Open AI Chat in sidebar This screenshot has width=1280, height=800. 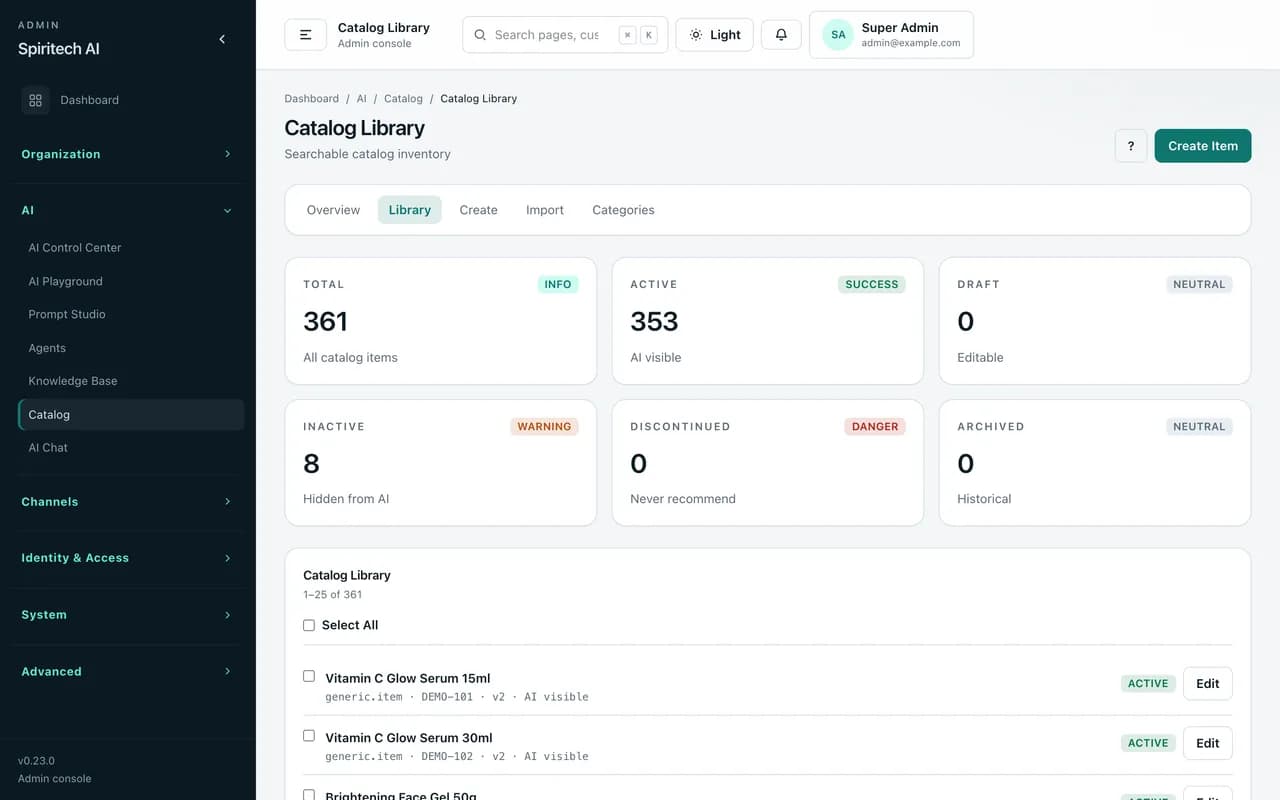(x=131, y=448)
